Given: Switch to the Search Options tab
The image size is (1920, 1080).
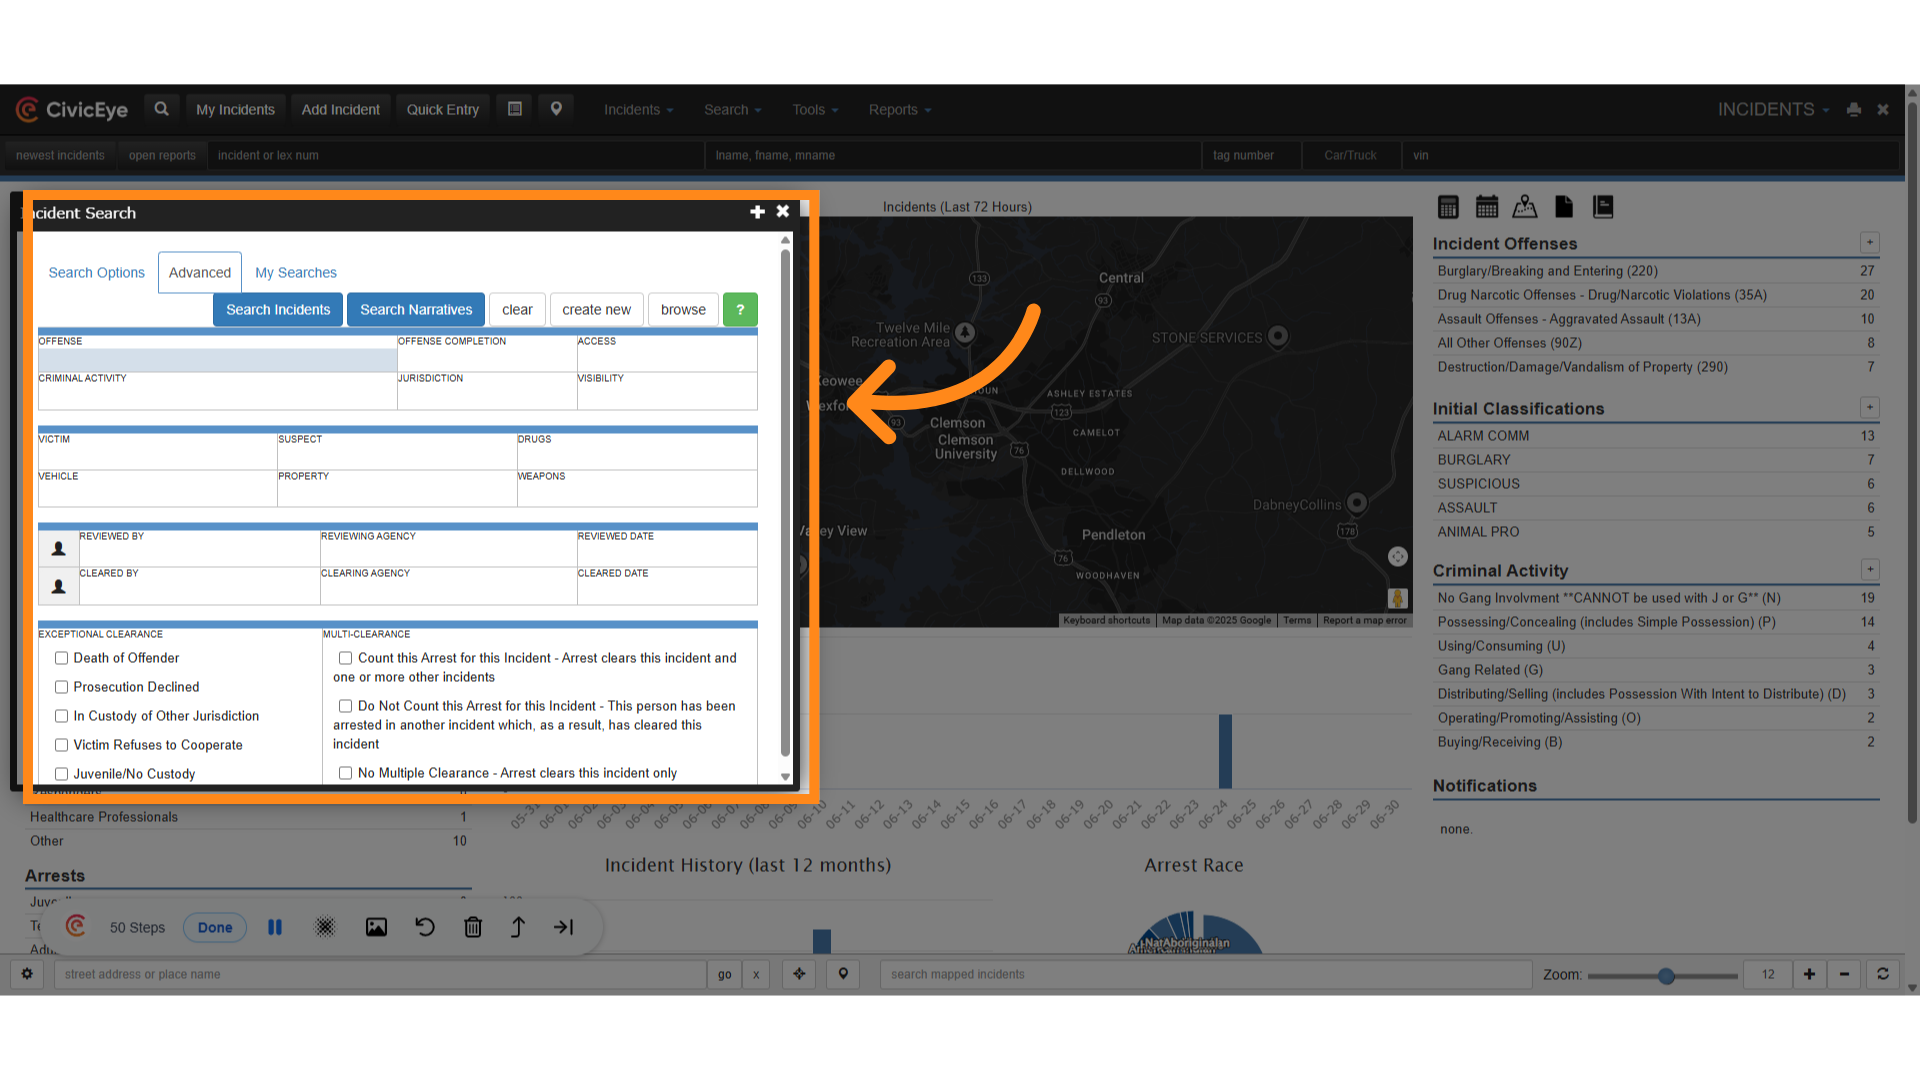Looking at the screenshot, I should (97, 273).
